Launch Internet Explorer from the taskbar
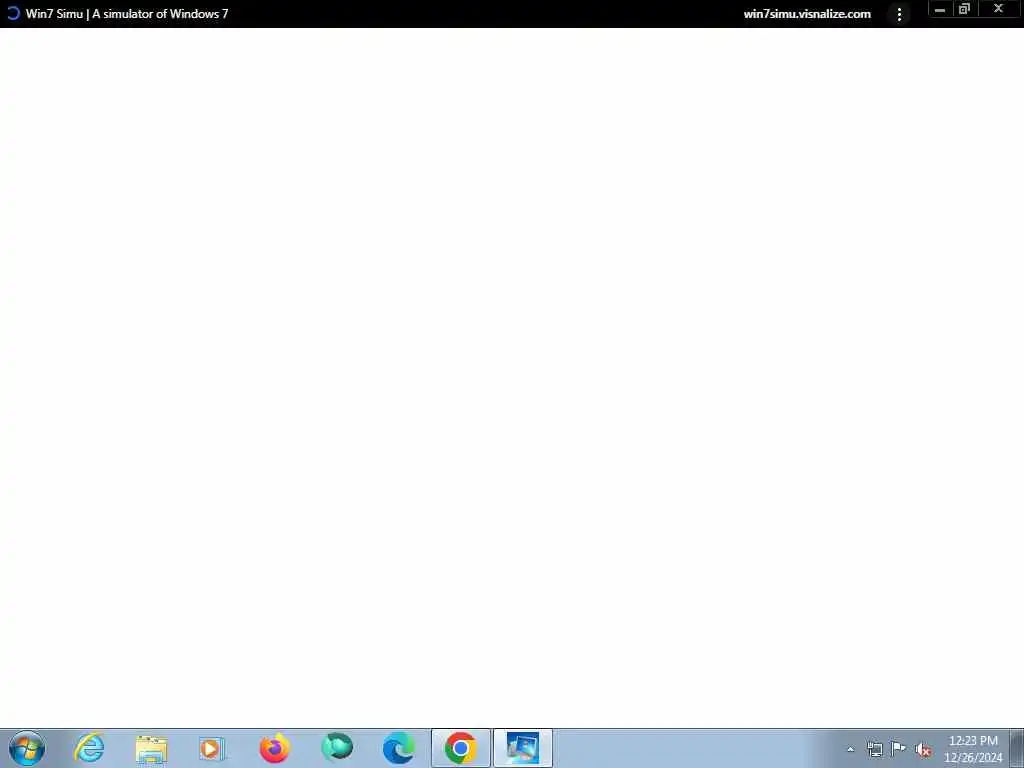The width and height of the screenshot is (1024, 768). (x=89, y=748)
